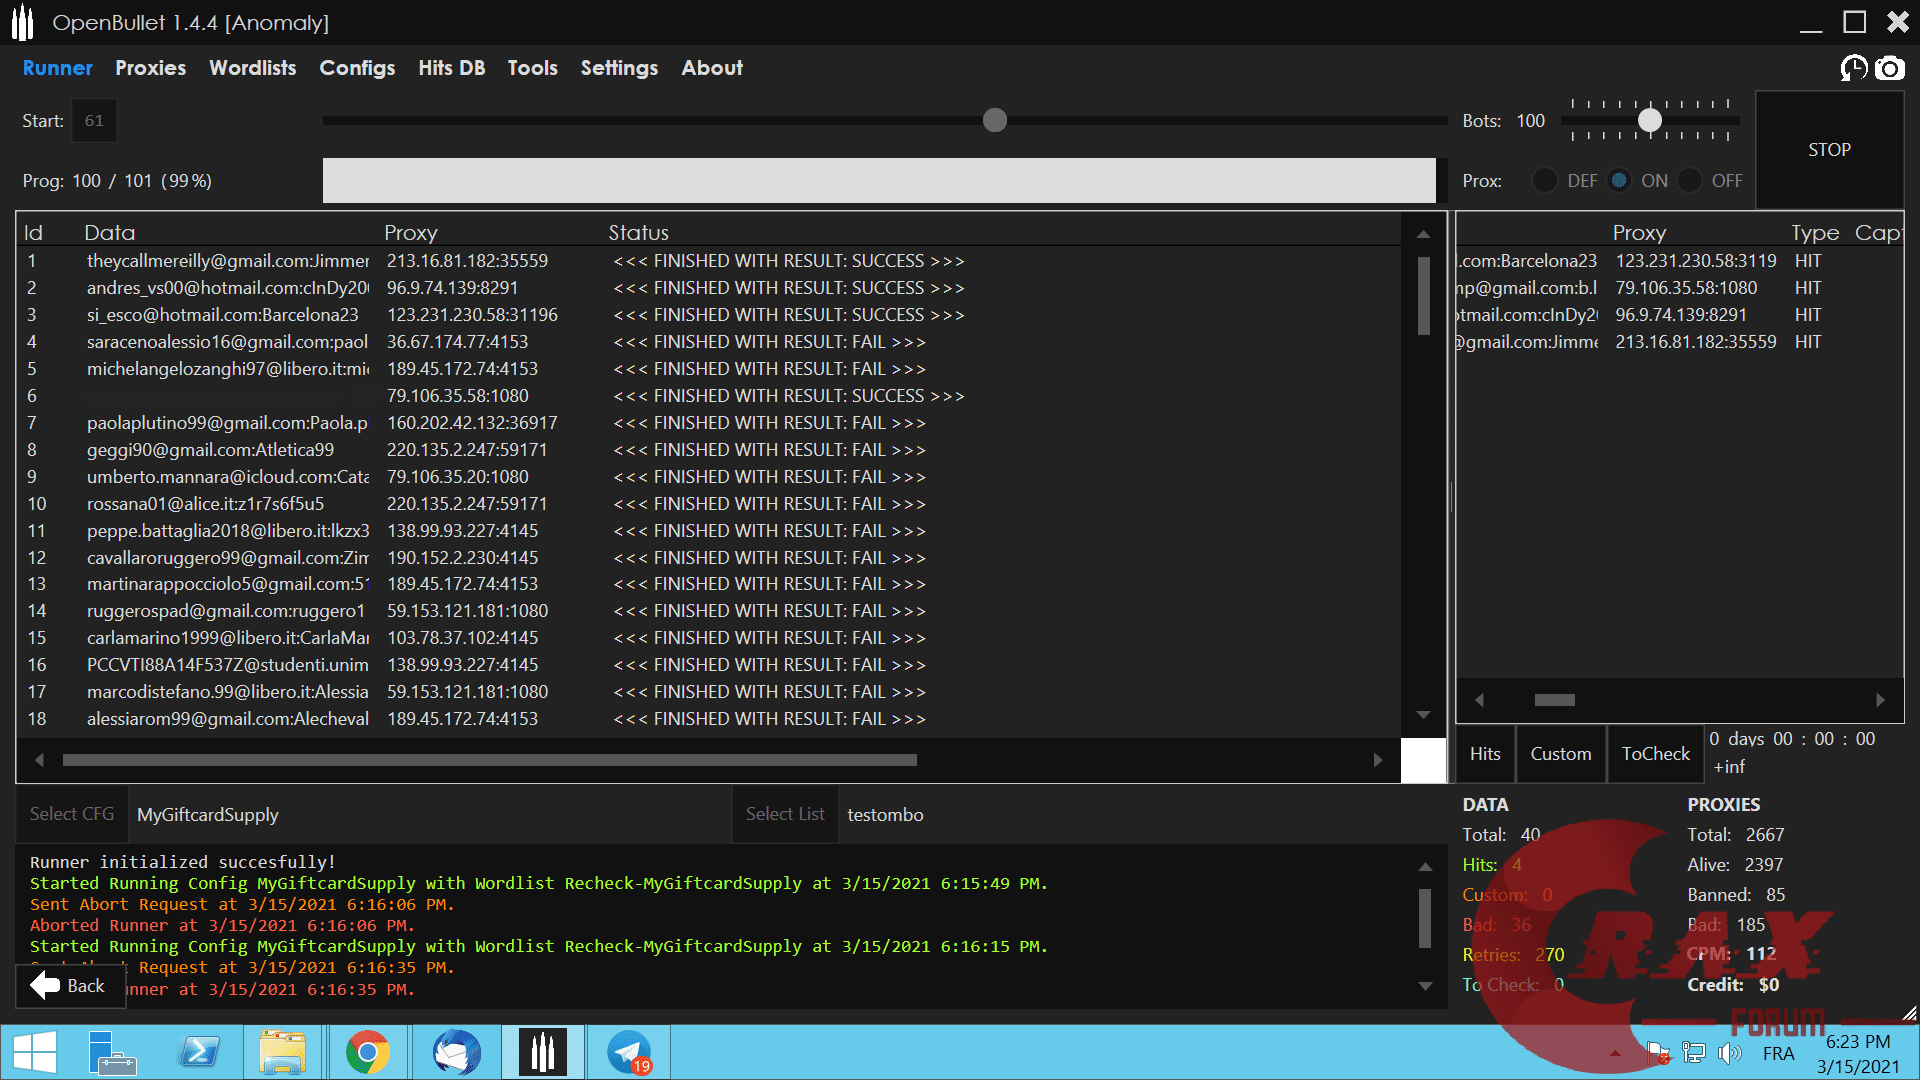Launch PowerShell from taskbar
1920x1080 pixels.
point(198,1053)
